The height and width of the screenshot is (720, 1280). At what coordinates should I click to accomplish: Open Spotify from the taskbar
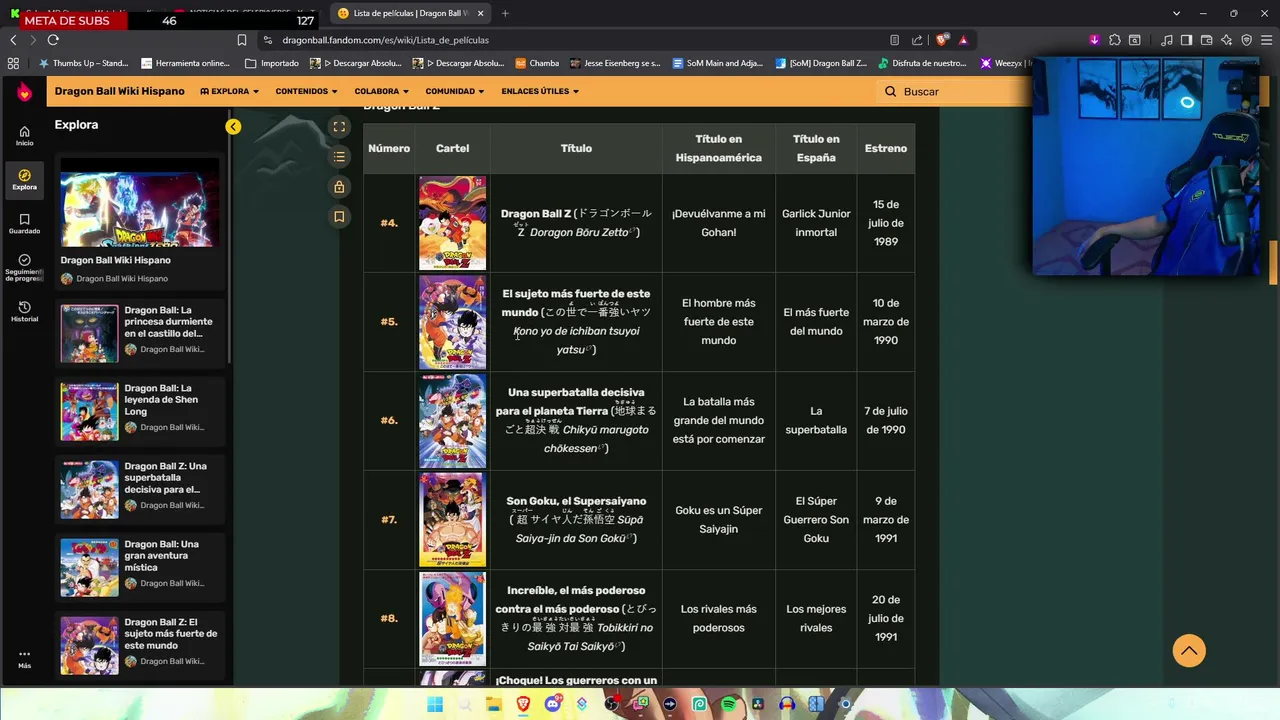pyautogui.click(x=728, y=704)
